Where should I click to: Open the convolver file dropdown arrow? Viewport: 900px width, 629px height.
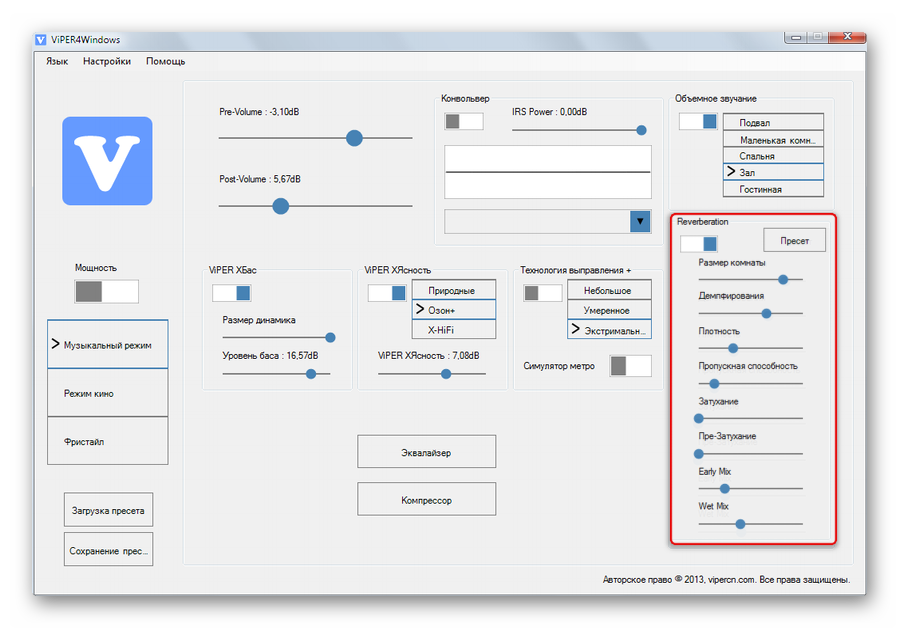coord(640,222)
